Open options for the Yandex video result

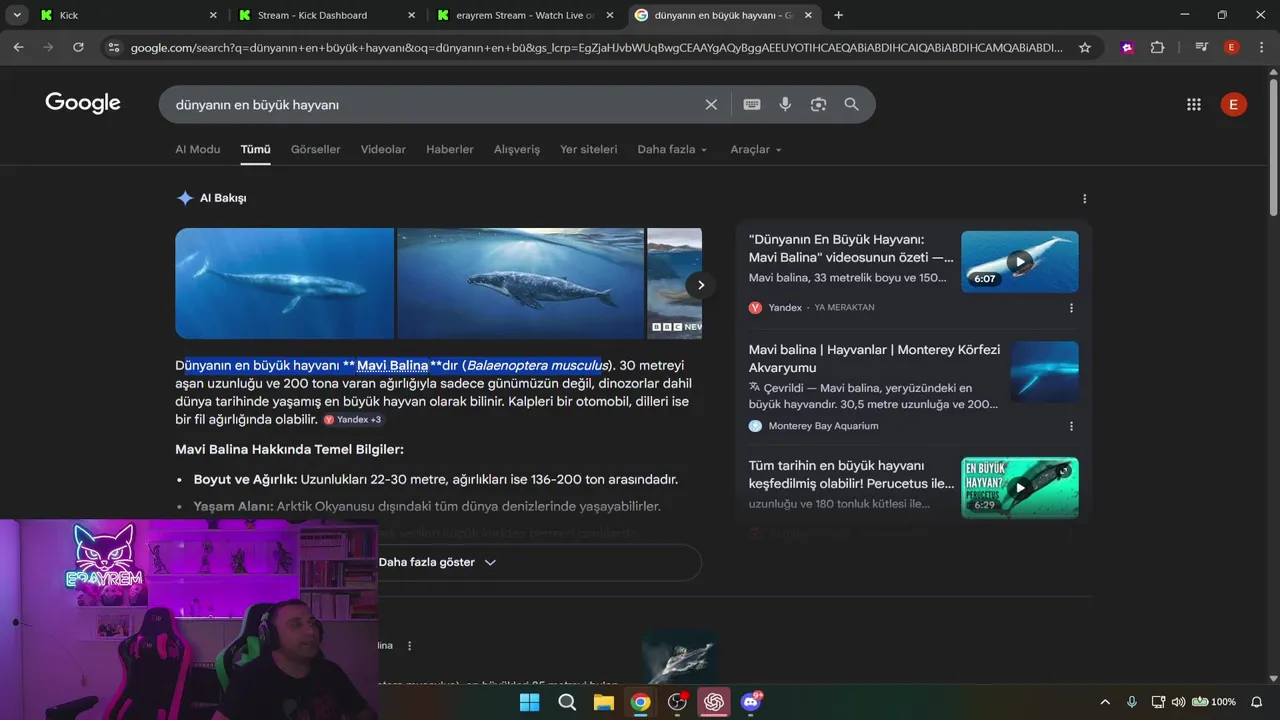(x=1071, y=308)
